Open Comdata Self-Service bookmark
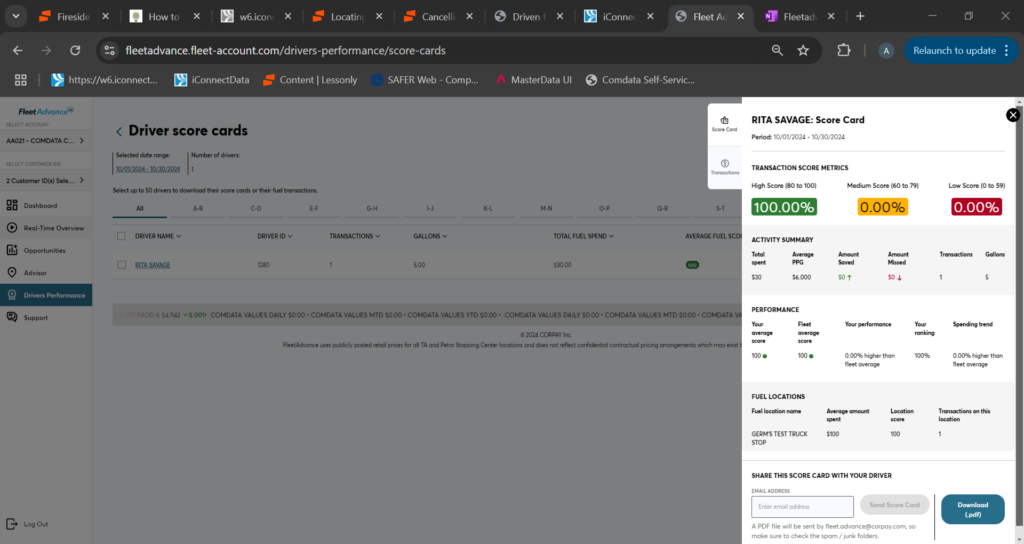The width and height of the screenshot is (1024, 544). click(x=640, y=80)
